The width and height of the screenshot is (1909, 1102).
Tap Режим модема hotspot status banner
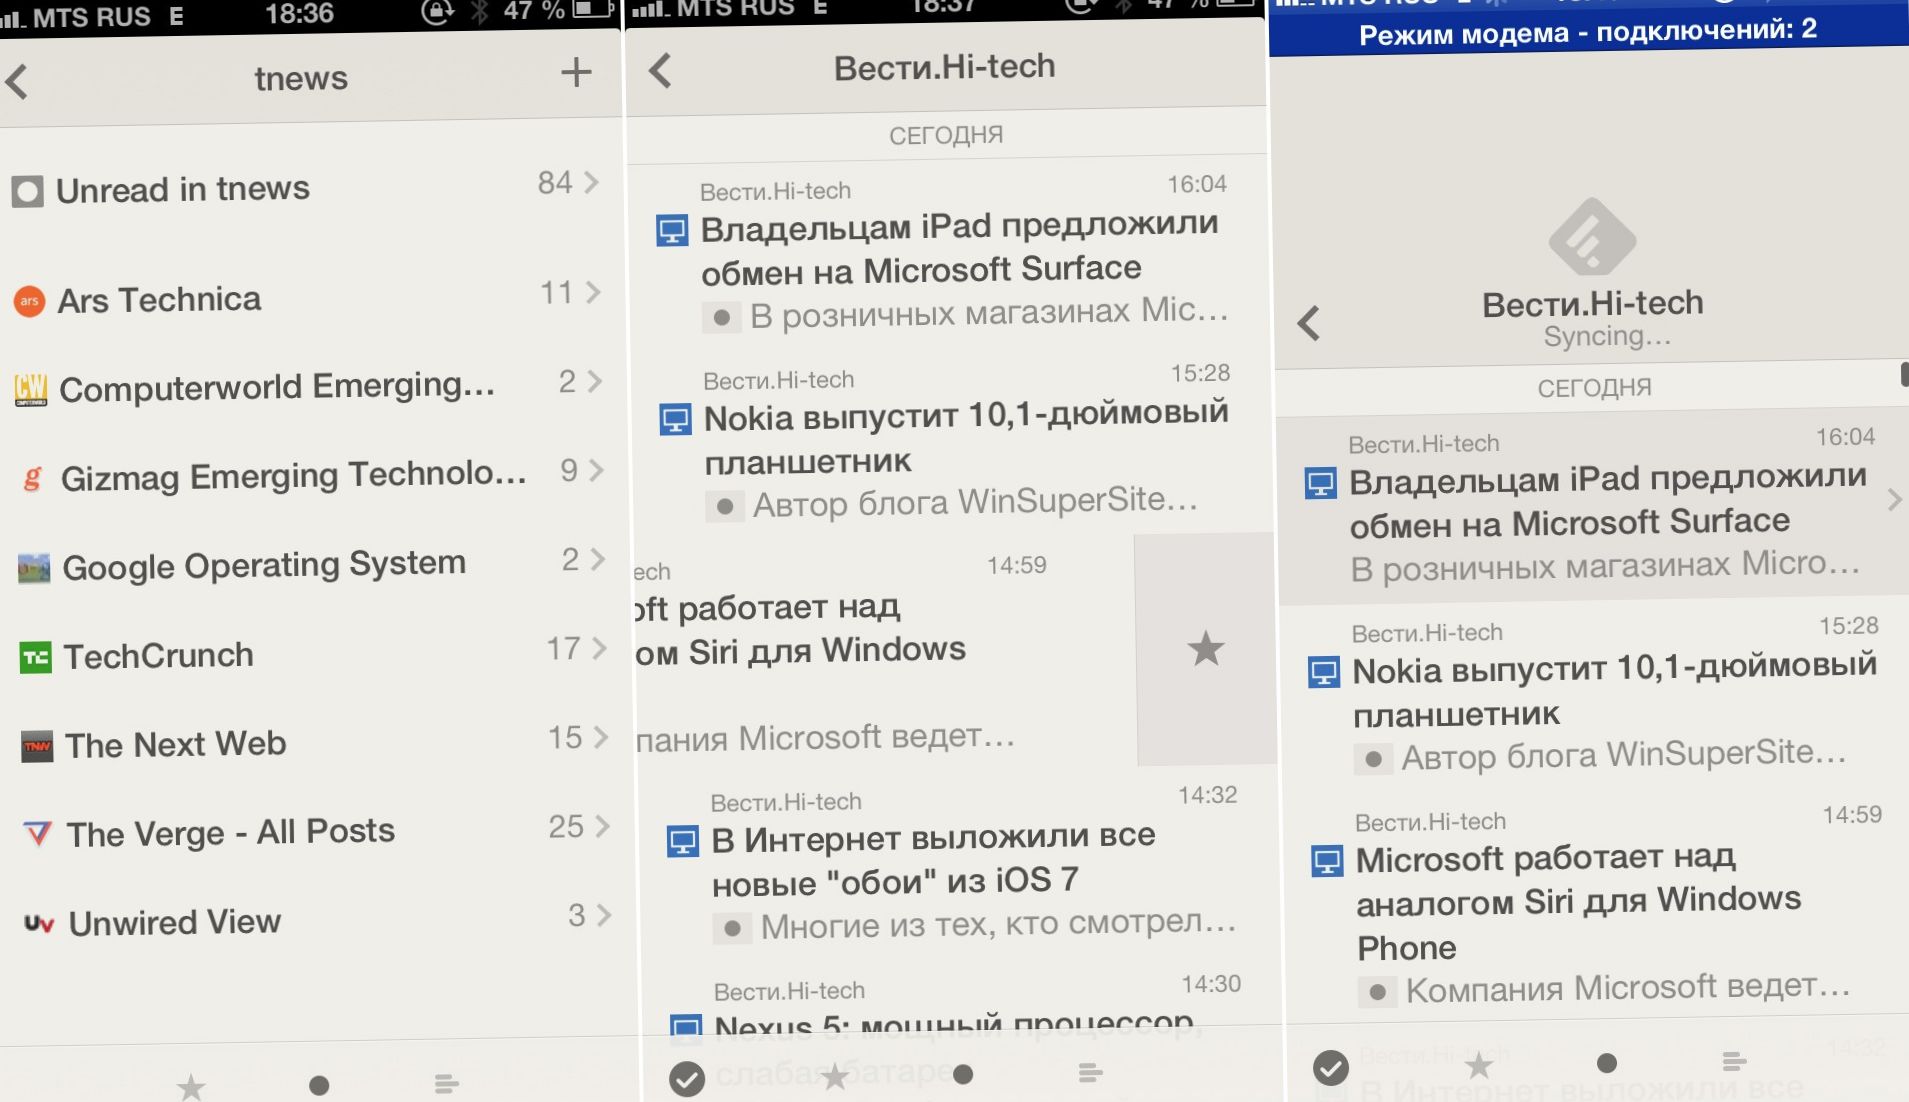(x=1588, y=31)
